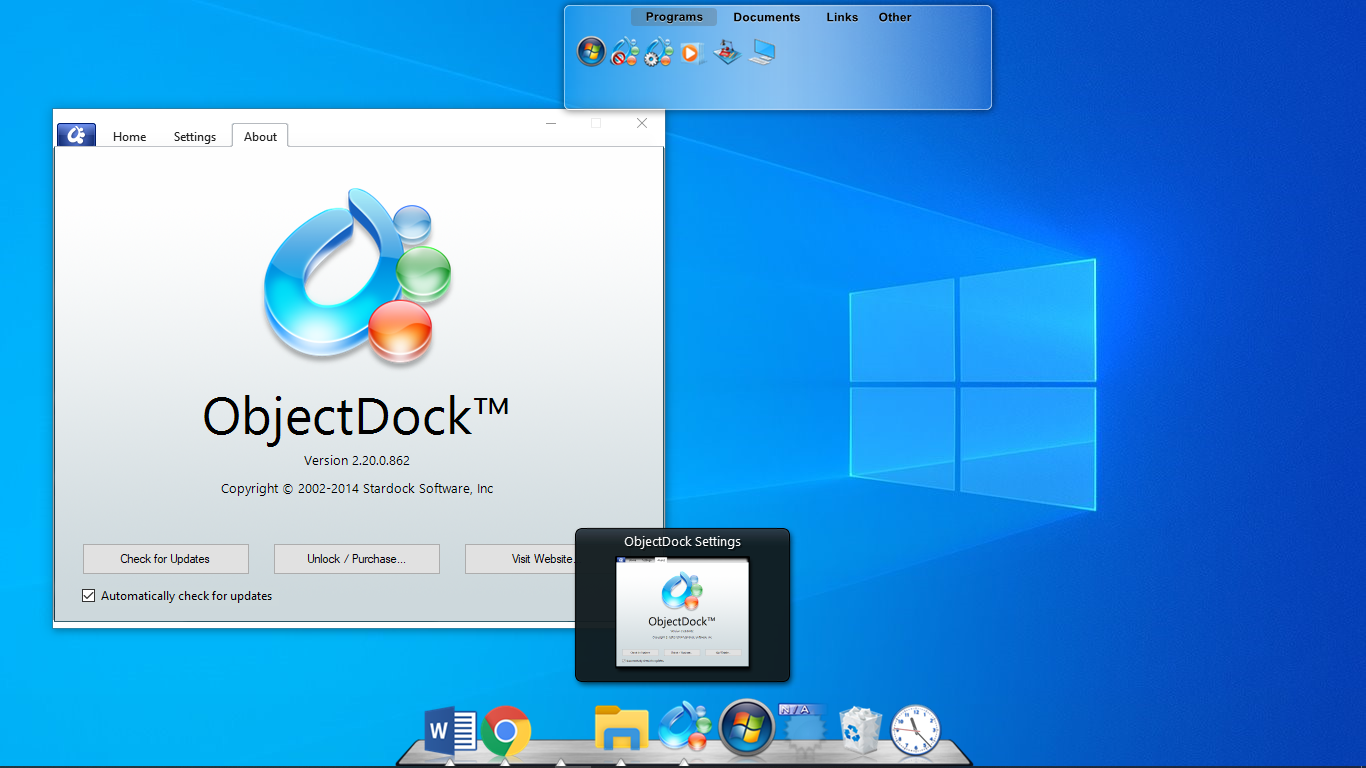Switch to the Documents tab
Image resolution: width=1366 pixels, height=768 pixels.
(766, 17)
